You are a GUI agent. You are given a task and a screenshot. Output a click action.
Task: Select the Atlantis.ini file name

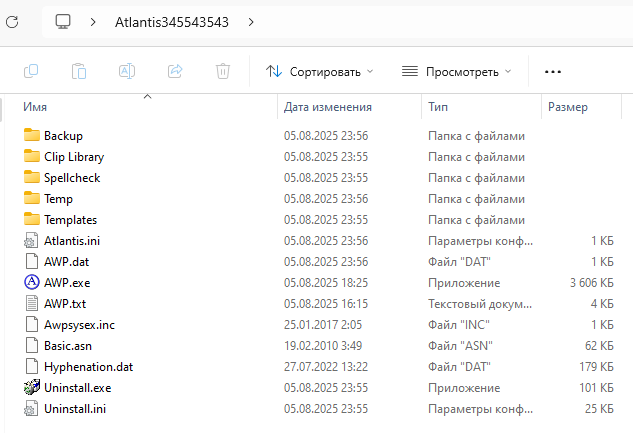[x=72, y=241]
